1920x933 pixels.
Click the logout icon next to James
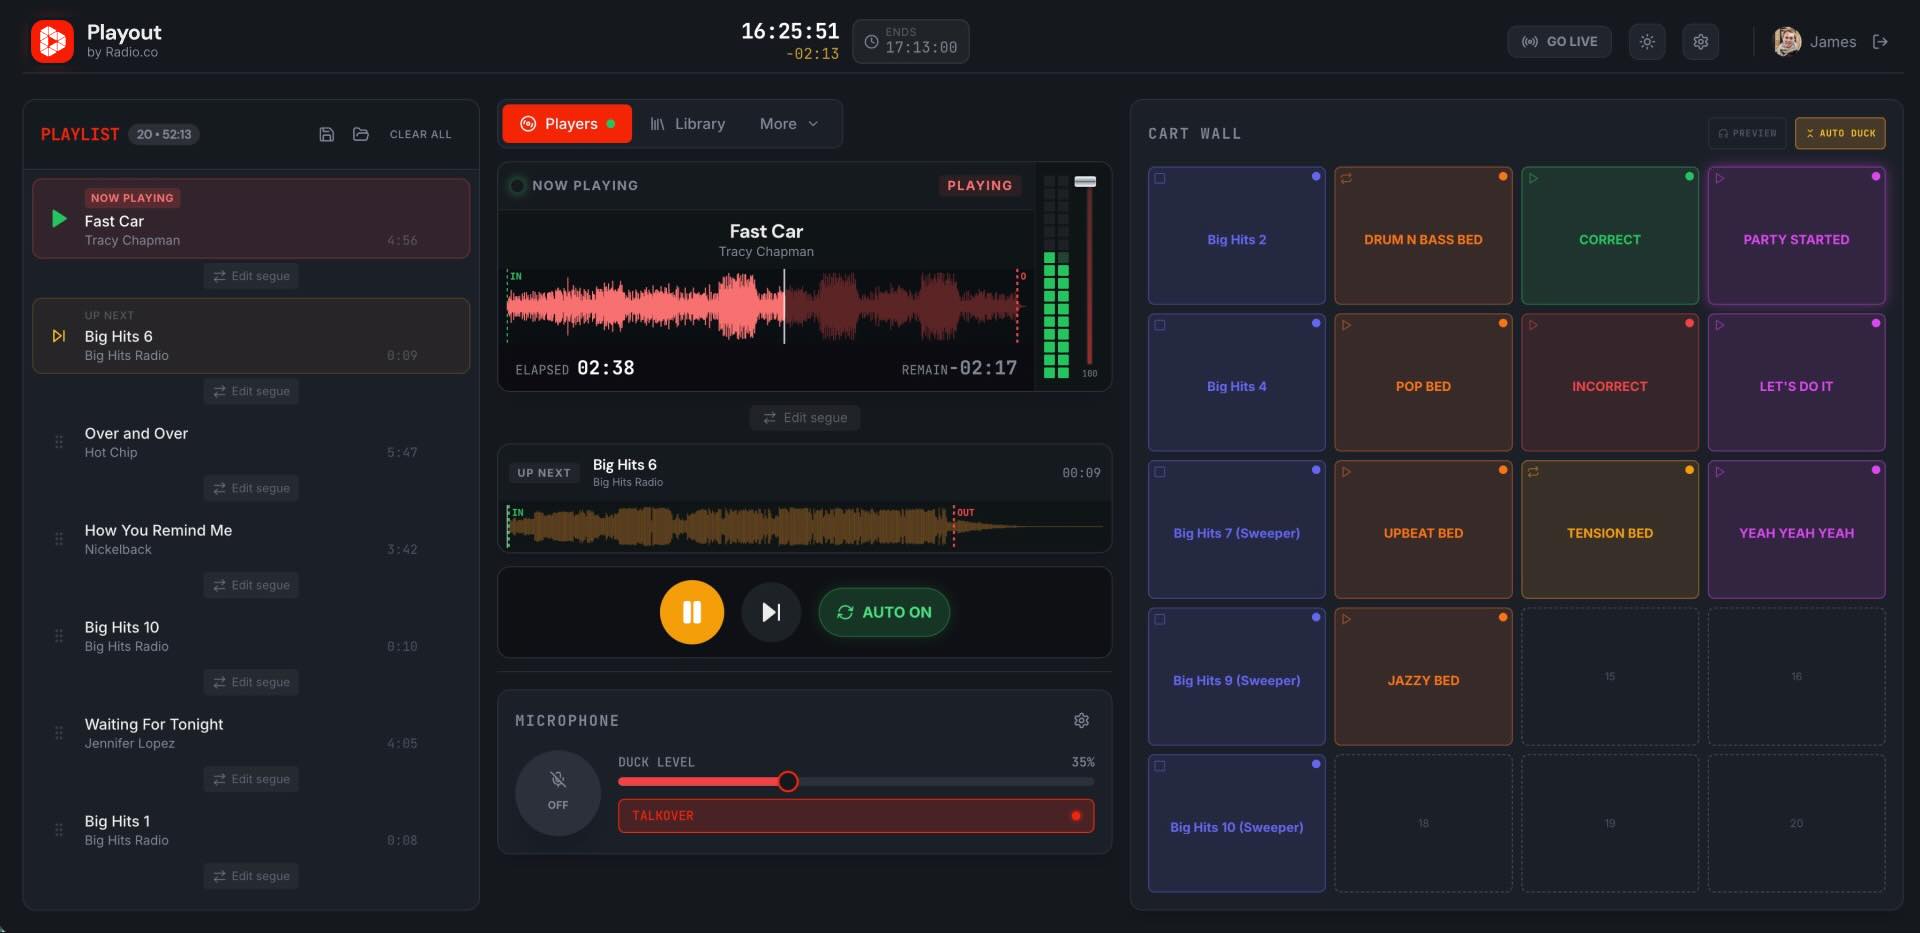(1880, 42)
